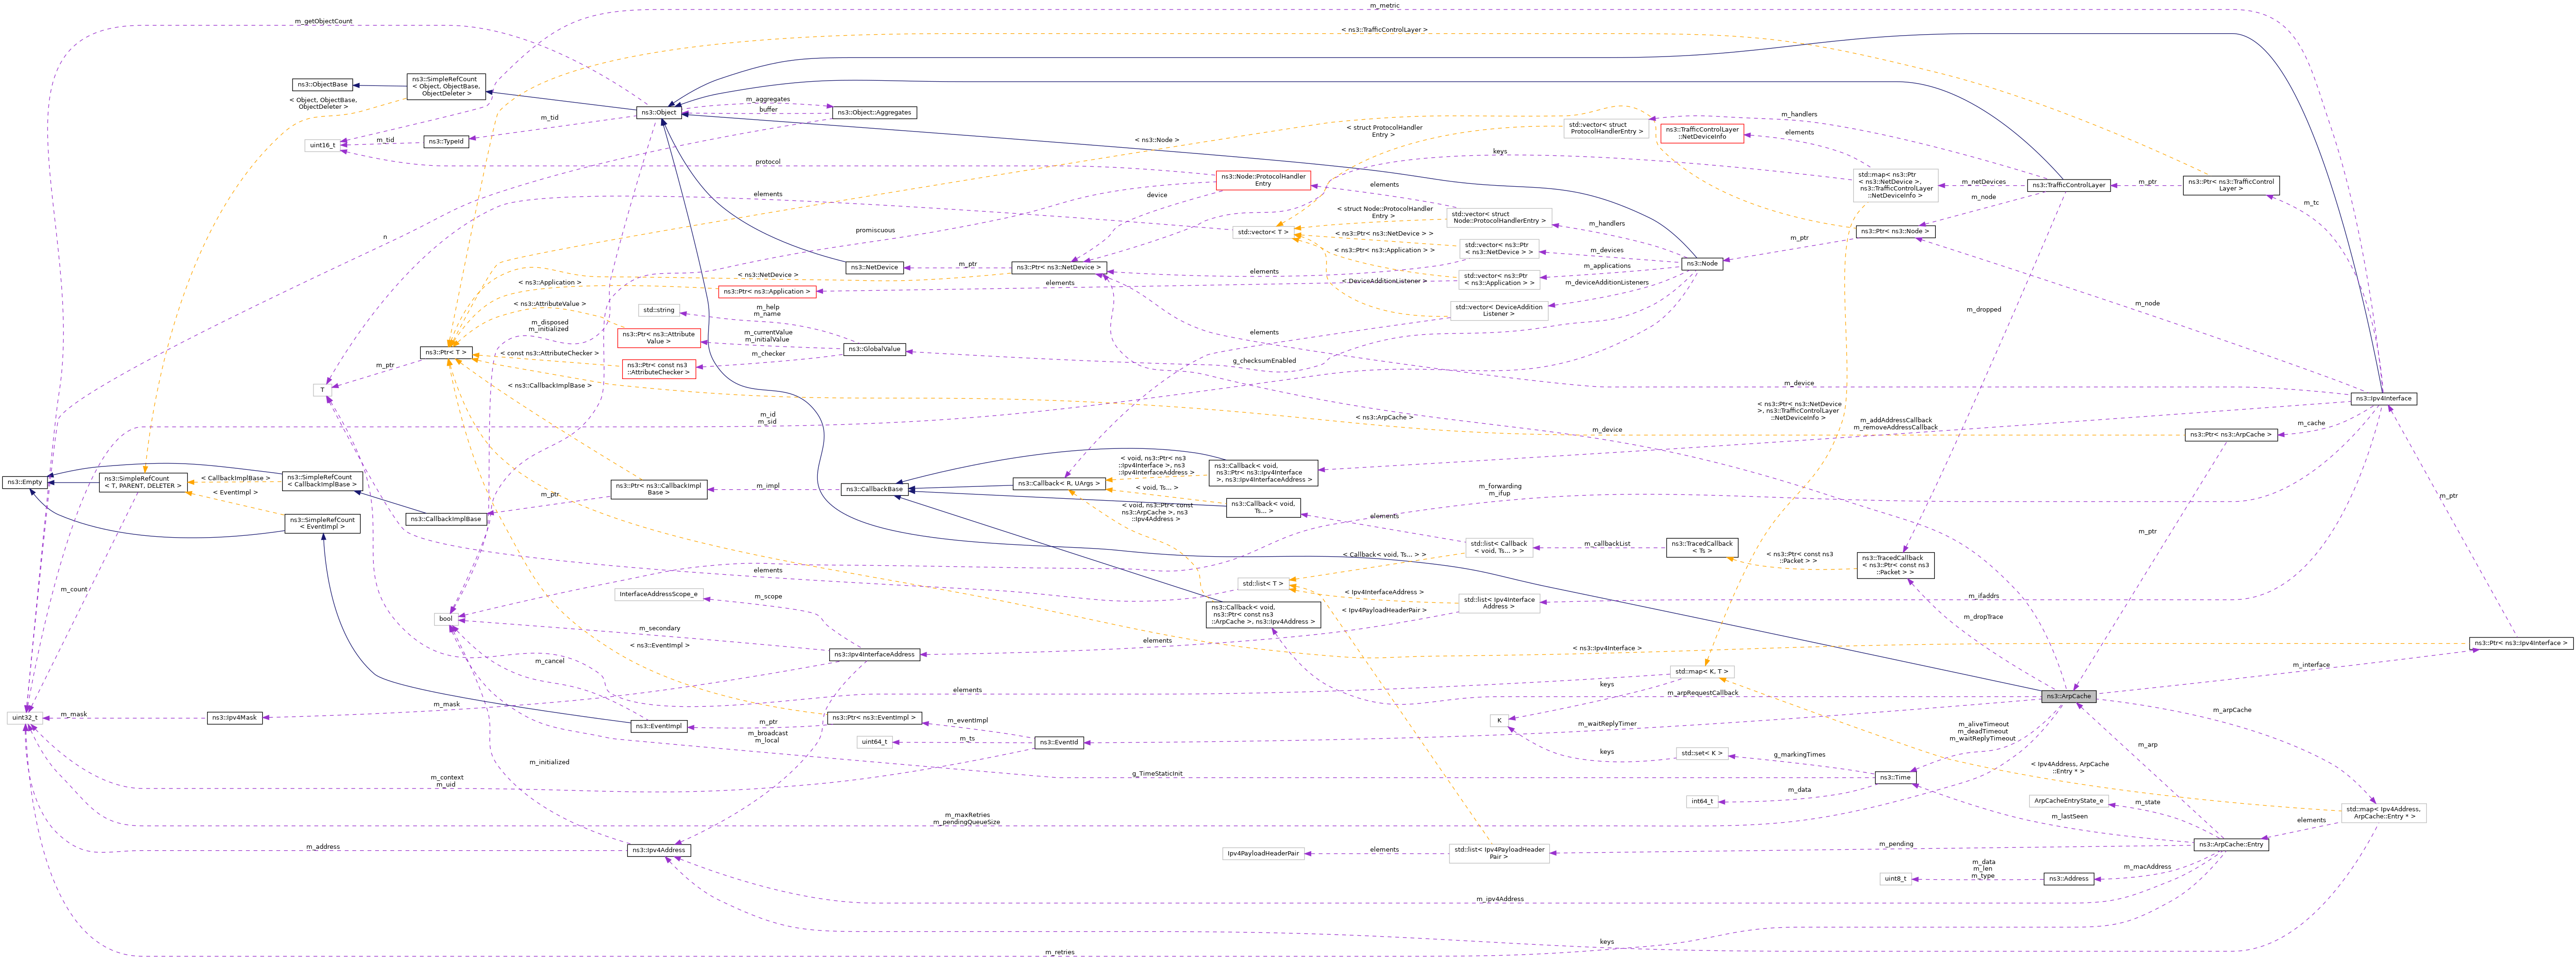The width and height of the screenshot is (2576, 959).
Task: Select the ns3::Ptr< ns3::NetDevice > node
Action: [1059, 267]
